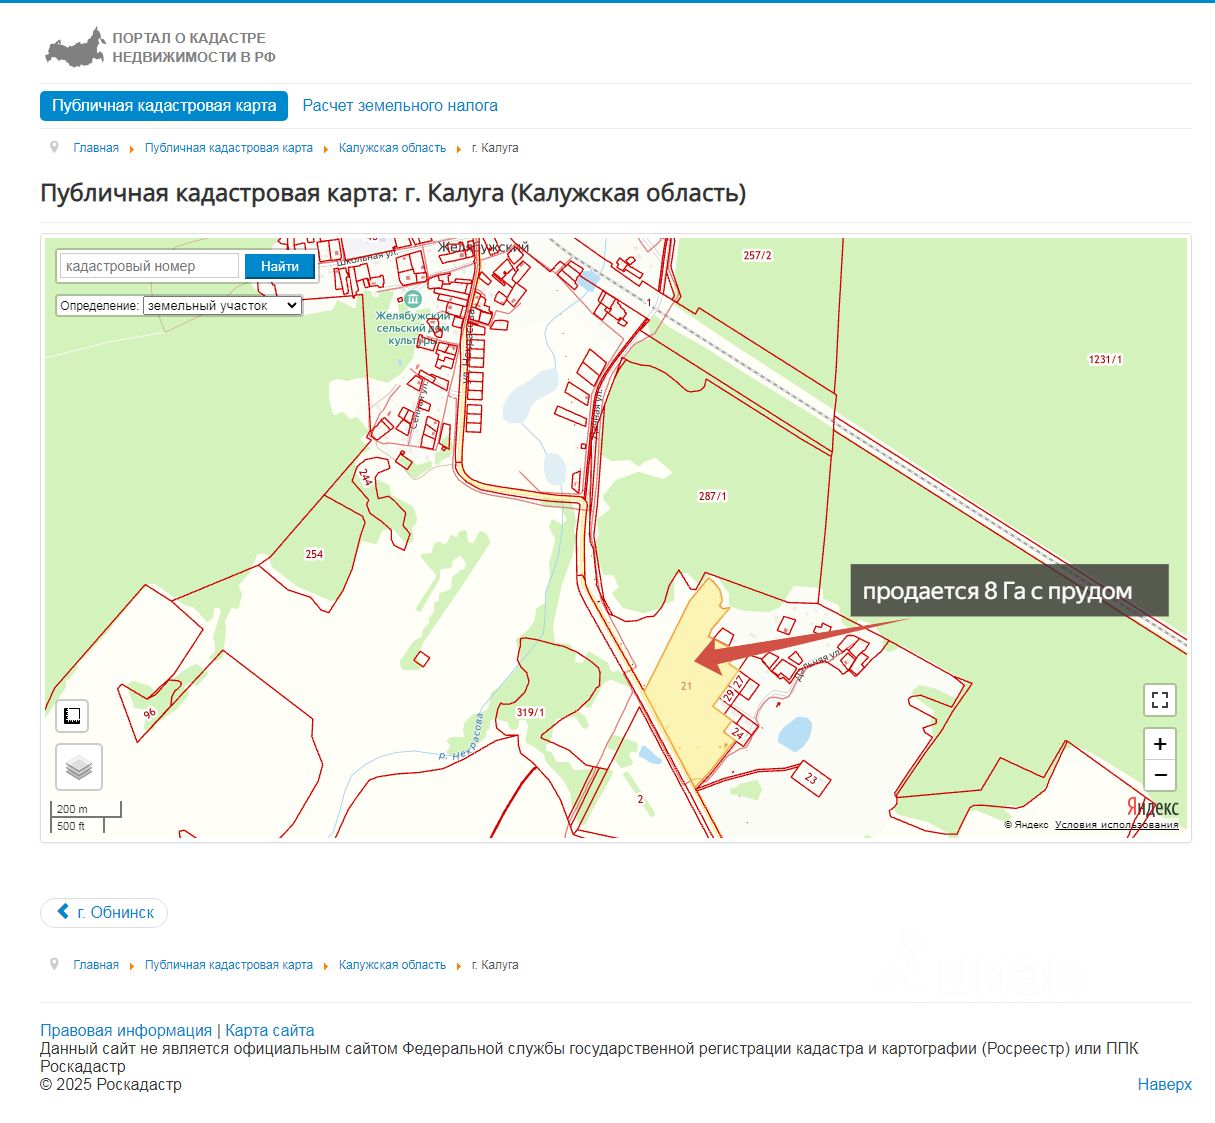Screen dimensions: 1215x1123
Task: Open Правовая информация footer link
Action: point(126,1030)
